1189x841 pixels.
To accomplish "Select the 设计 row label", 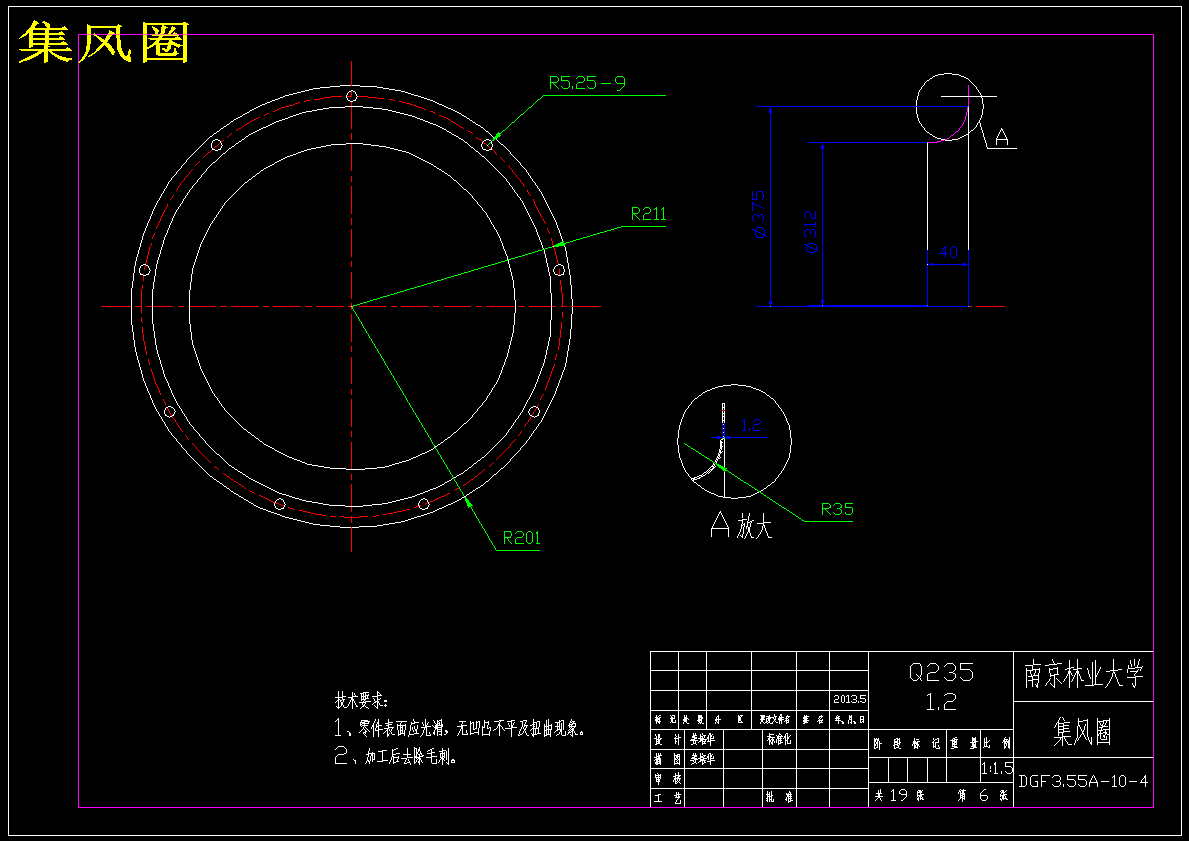I will 667,739.
